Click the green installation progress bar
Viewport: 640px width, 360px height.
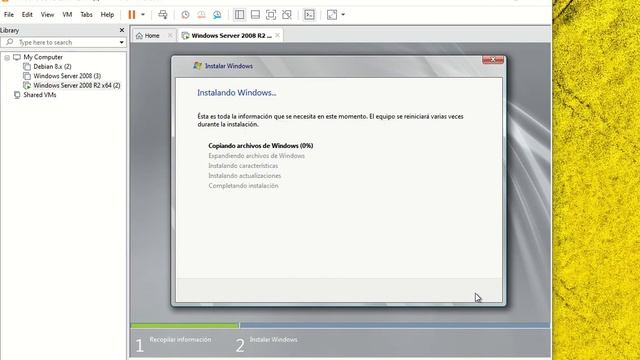tap(185, 325)
